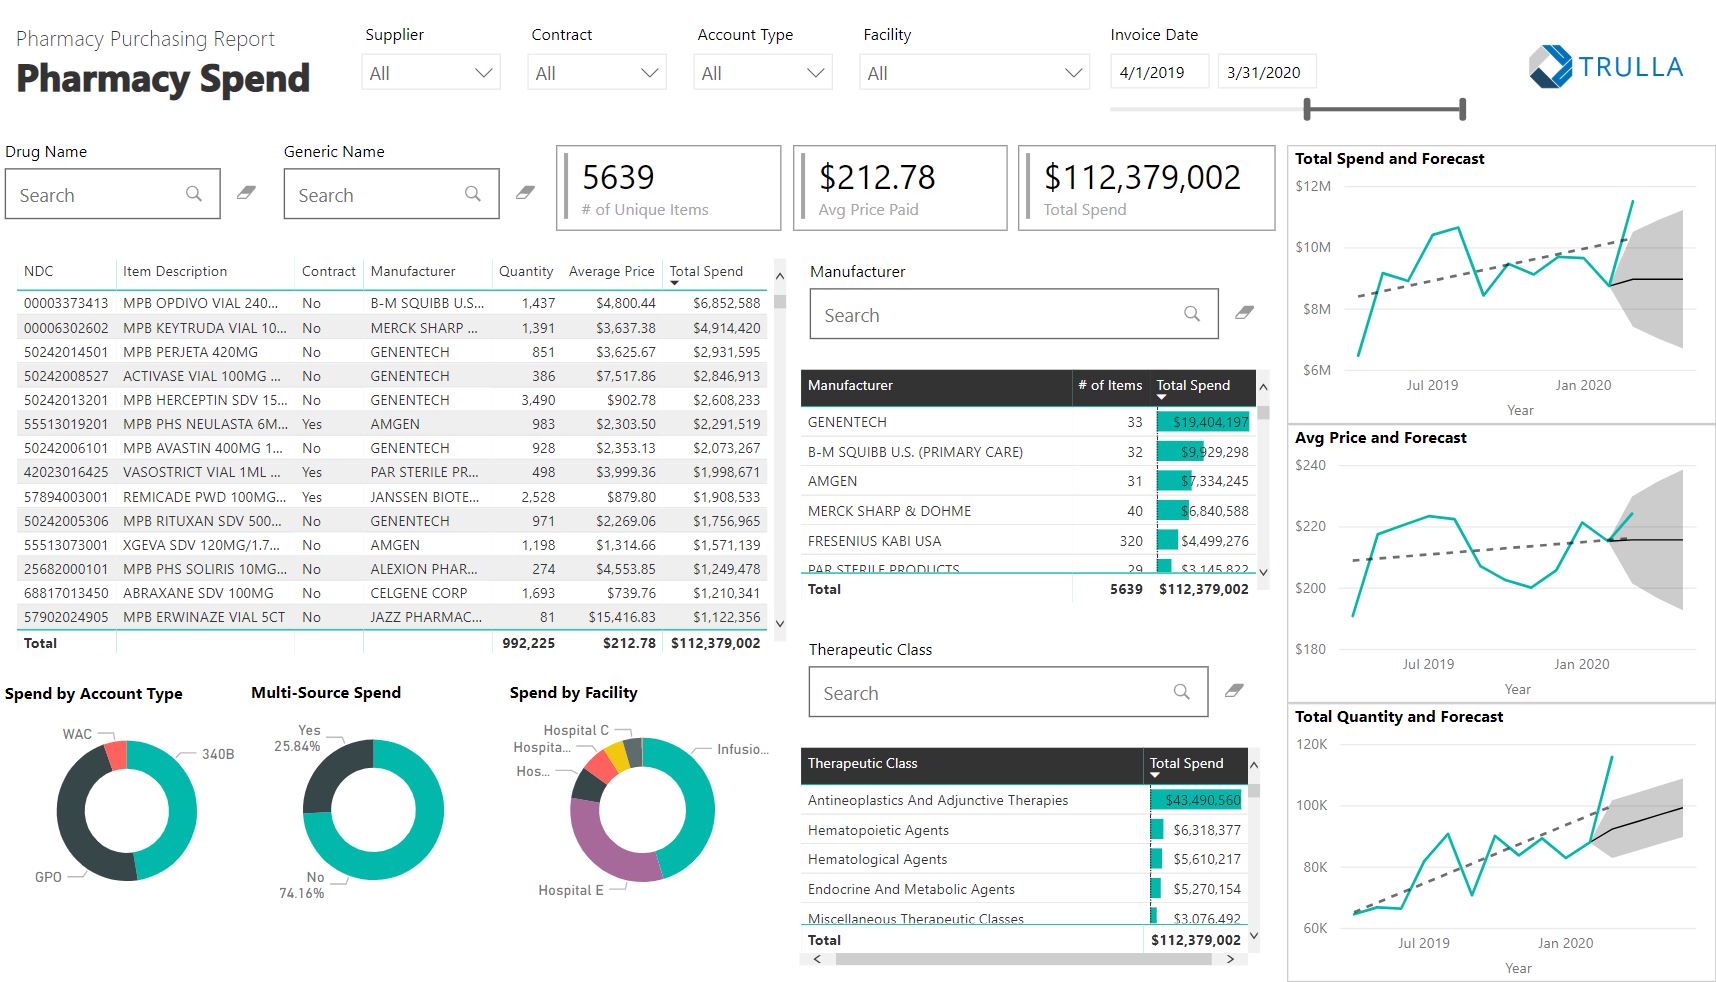
Task: Click the Total Spend KPI card
Action: point(1147,188)
